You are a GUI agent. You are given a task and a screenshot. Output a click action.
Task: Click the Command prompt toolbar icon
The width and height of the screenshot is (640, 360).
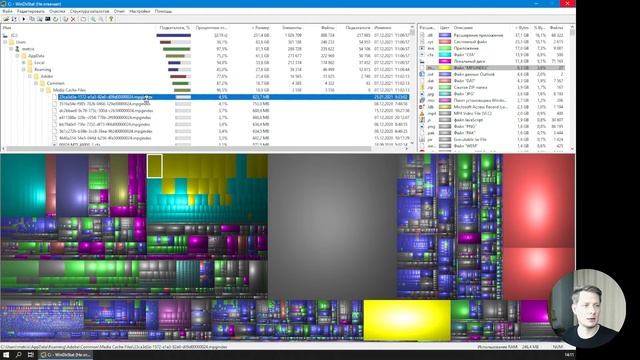pos(48,19)
